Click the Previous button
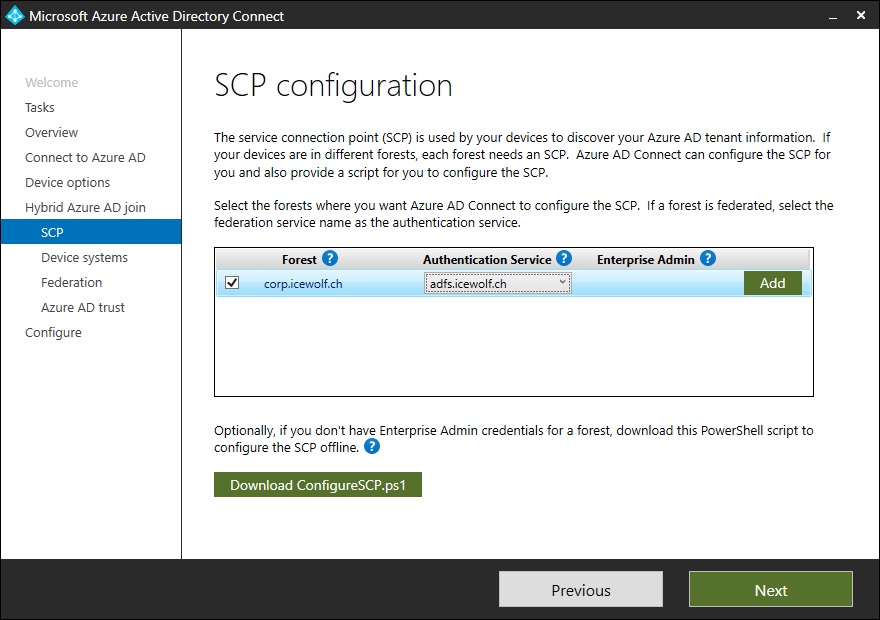 click(x=581, y=590)
